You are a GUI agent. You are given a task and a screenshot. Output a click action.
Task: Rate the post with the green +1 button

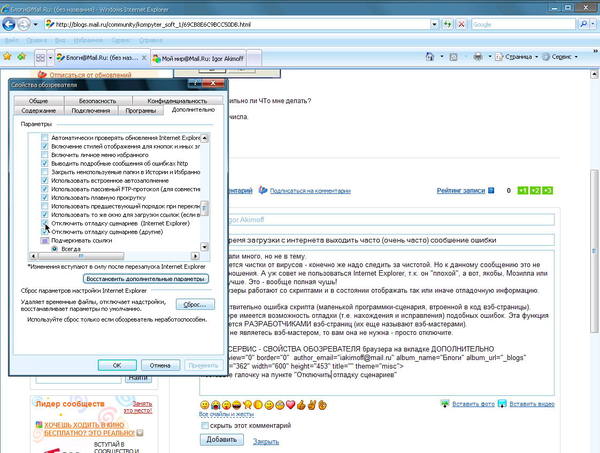523,190
